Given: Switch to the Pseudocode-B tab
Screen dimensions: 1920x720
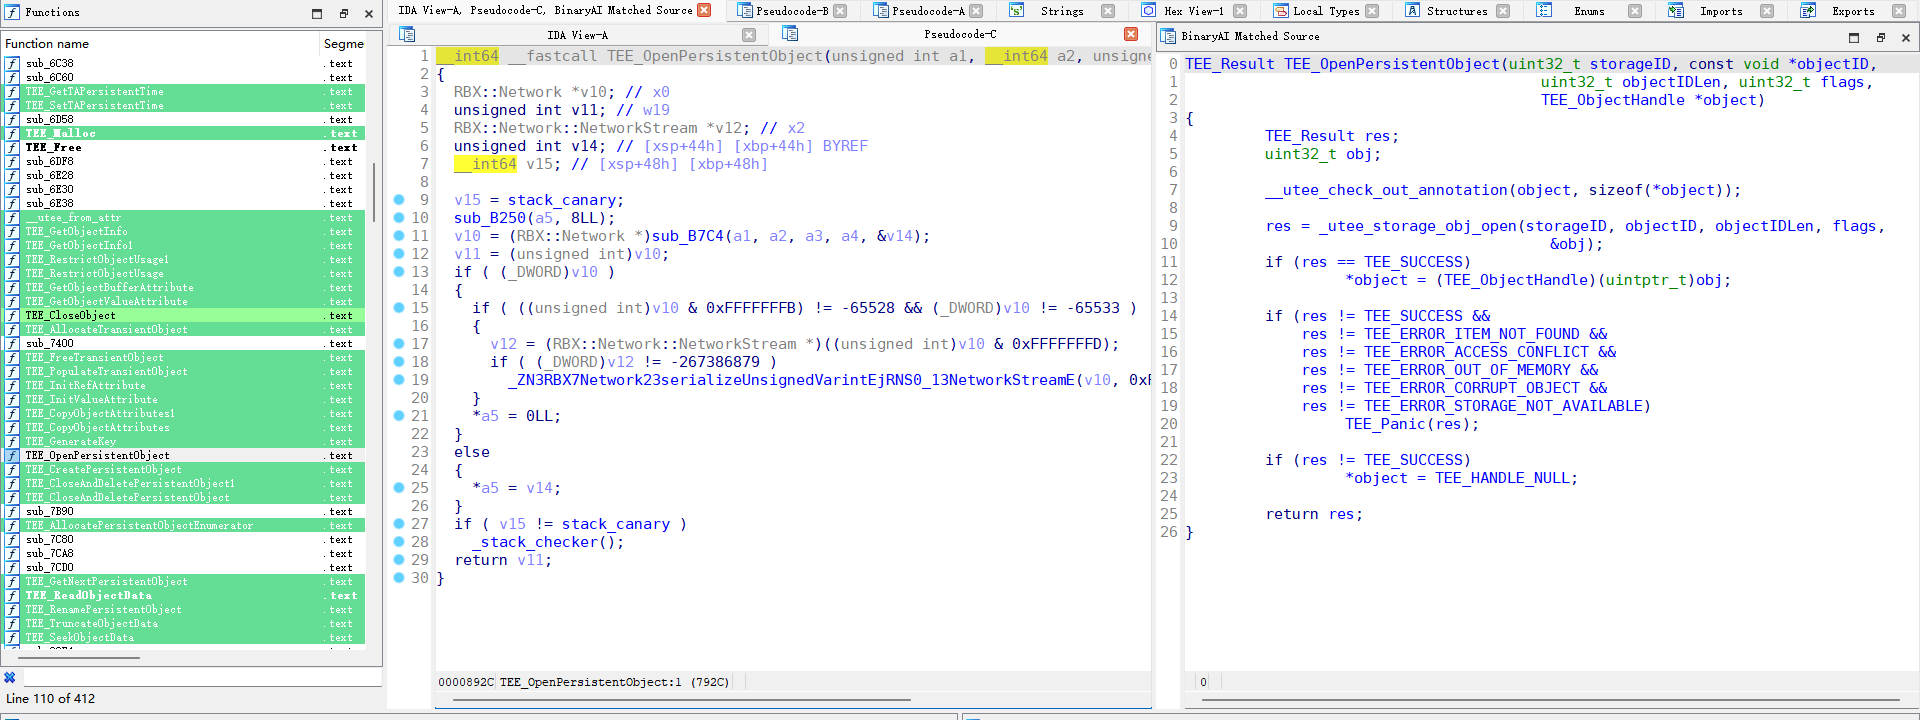Looking at the screenshot, I should click(x=791, y=11).
